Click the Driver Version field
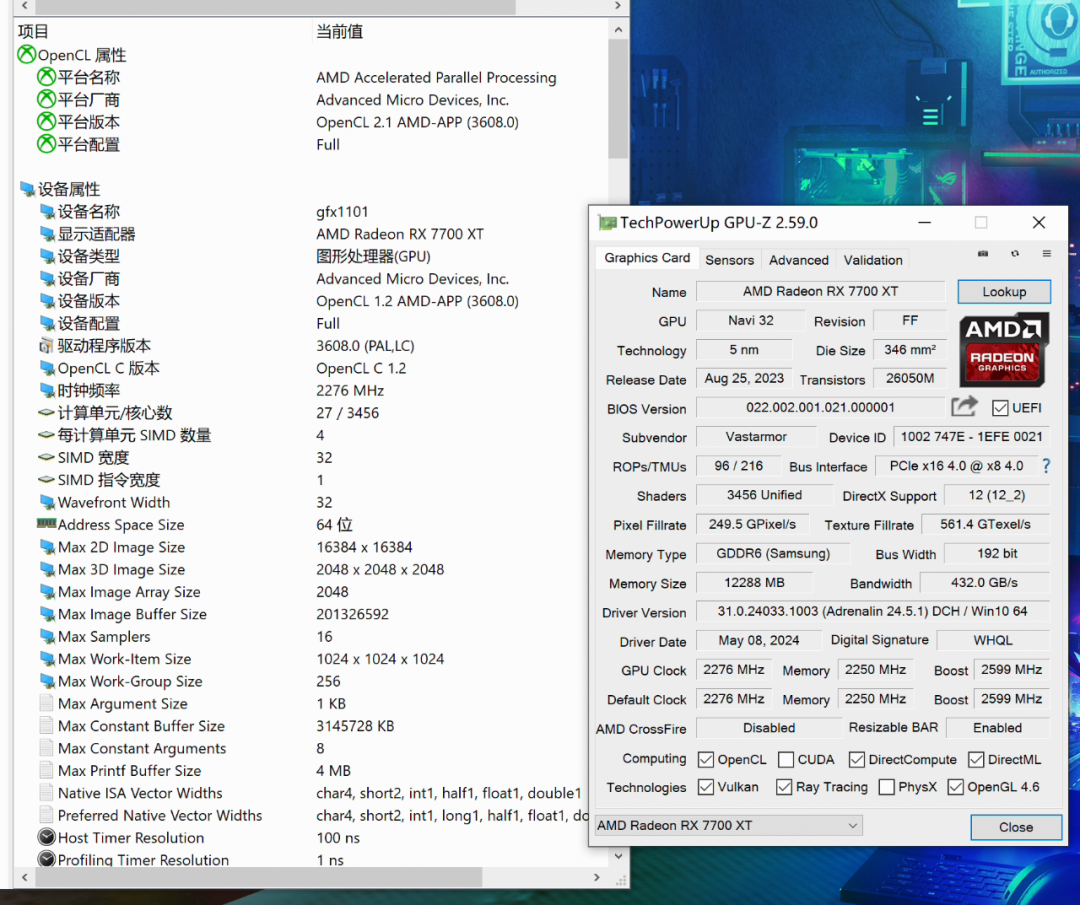1080x905 pixels. (x=873, y=612)
